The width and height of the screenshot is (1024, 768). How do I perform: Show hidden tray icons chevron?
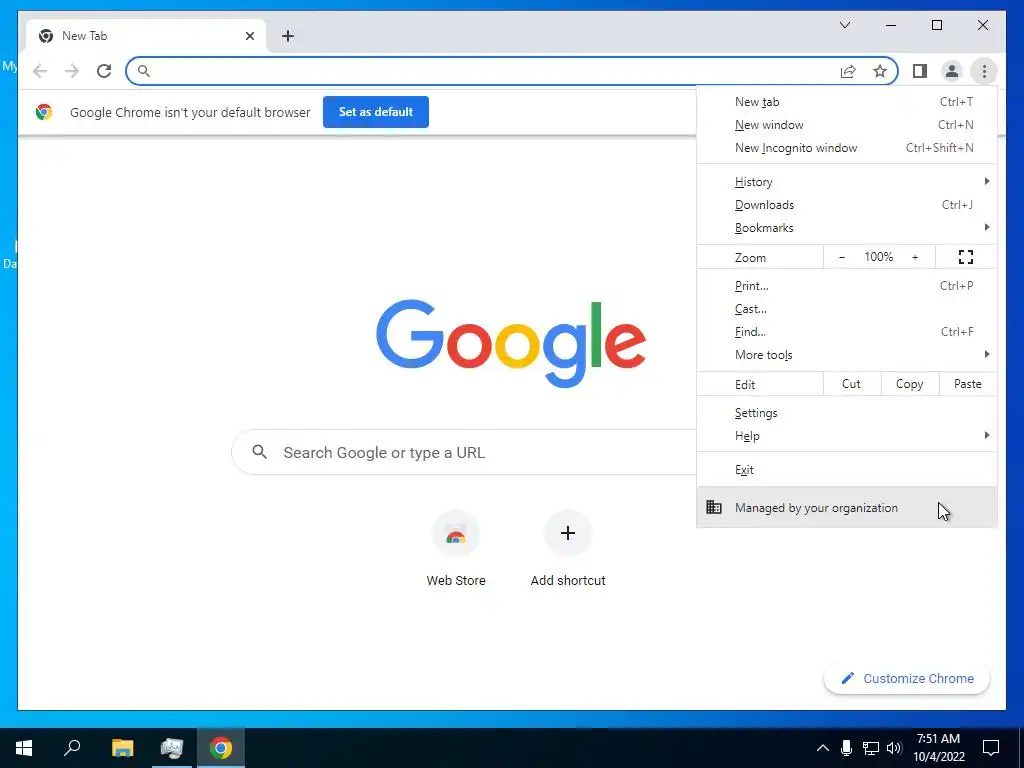pos(823,748)
